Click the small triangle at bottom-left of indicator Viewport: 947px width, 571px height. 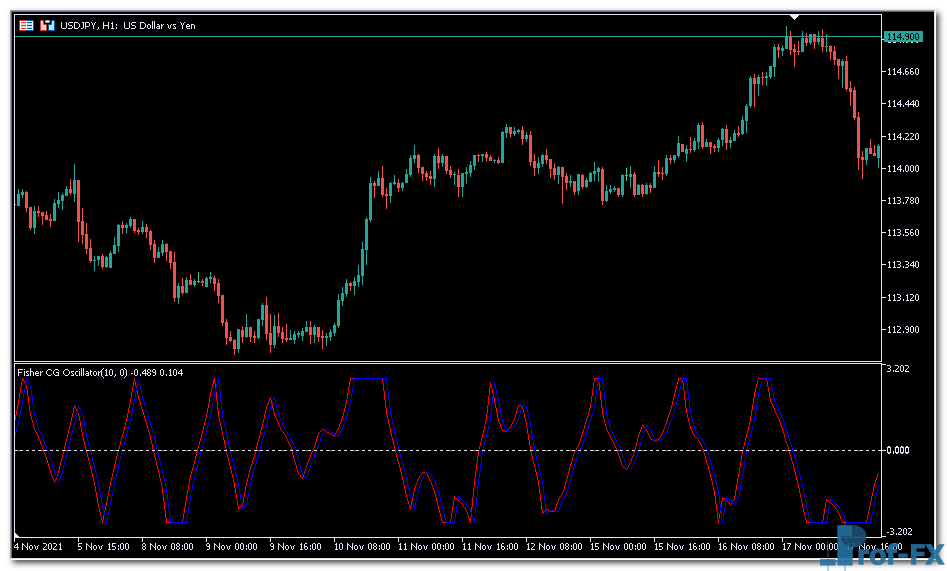[17, 534]
